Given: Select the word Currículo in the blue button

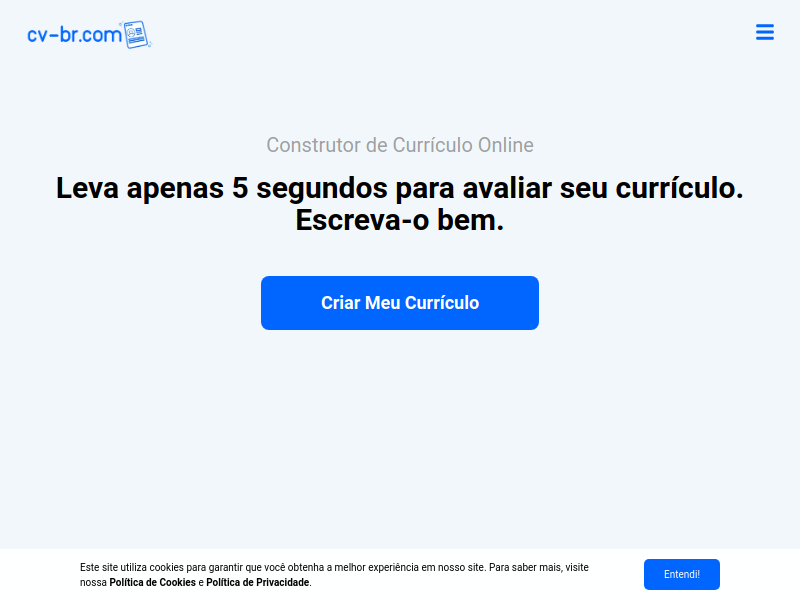Looking at the screenshot, I should (x=442, y=303).
